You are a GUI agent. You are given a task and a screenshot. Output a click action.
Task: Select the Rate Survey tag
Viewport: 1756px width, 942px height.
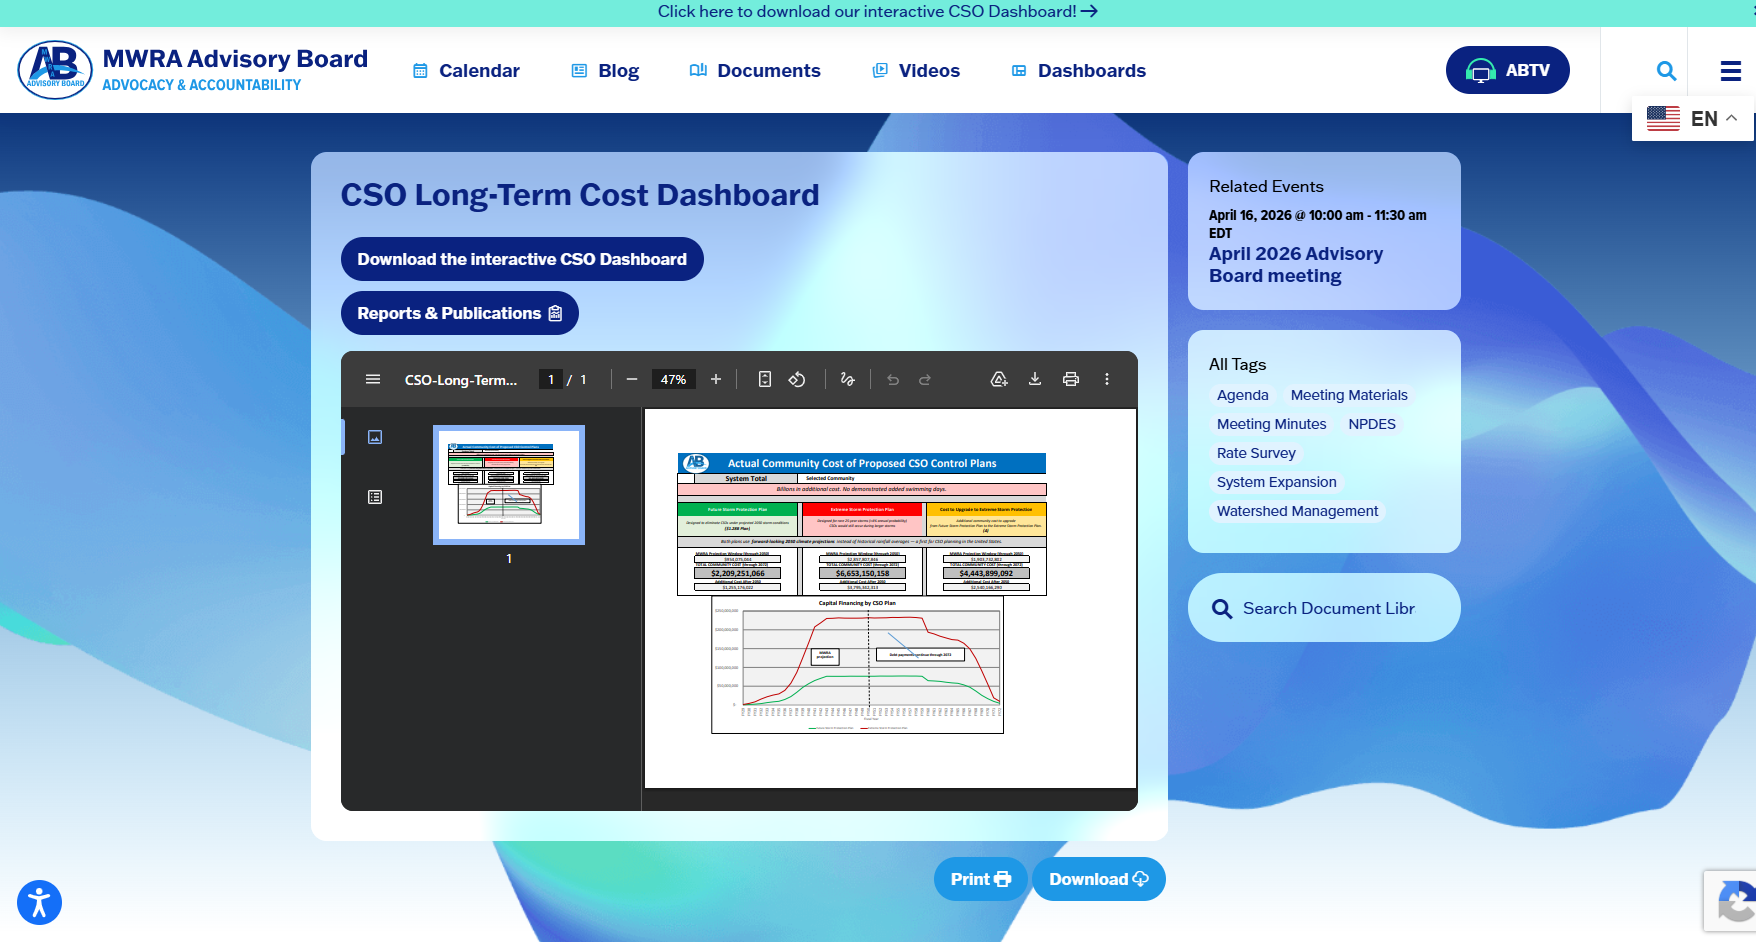tap(1256, 453)
